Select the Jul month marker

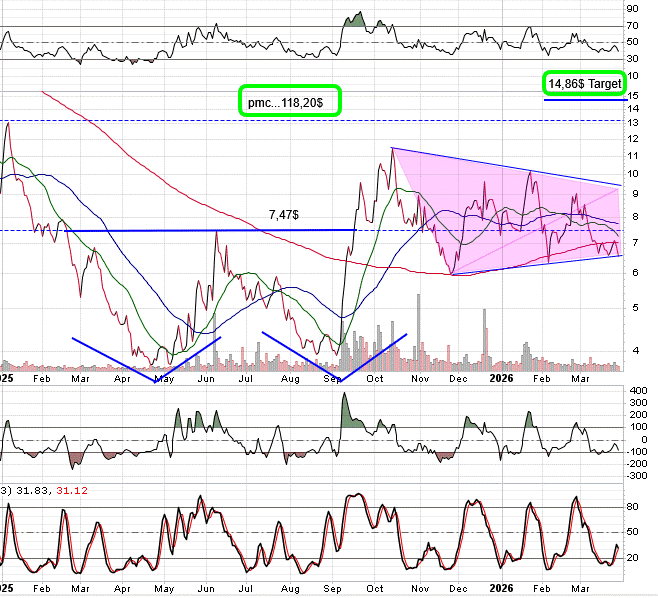coord(248,380)
